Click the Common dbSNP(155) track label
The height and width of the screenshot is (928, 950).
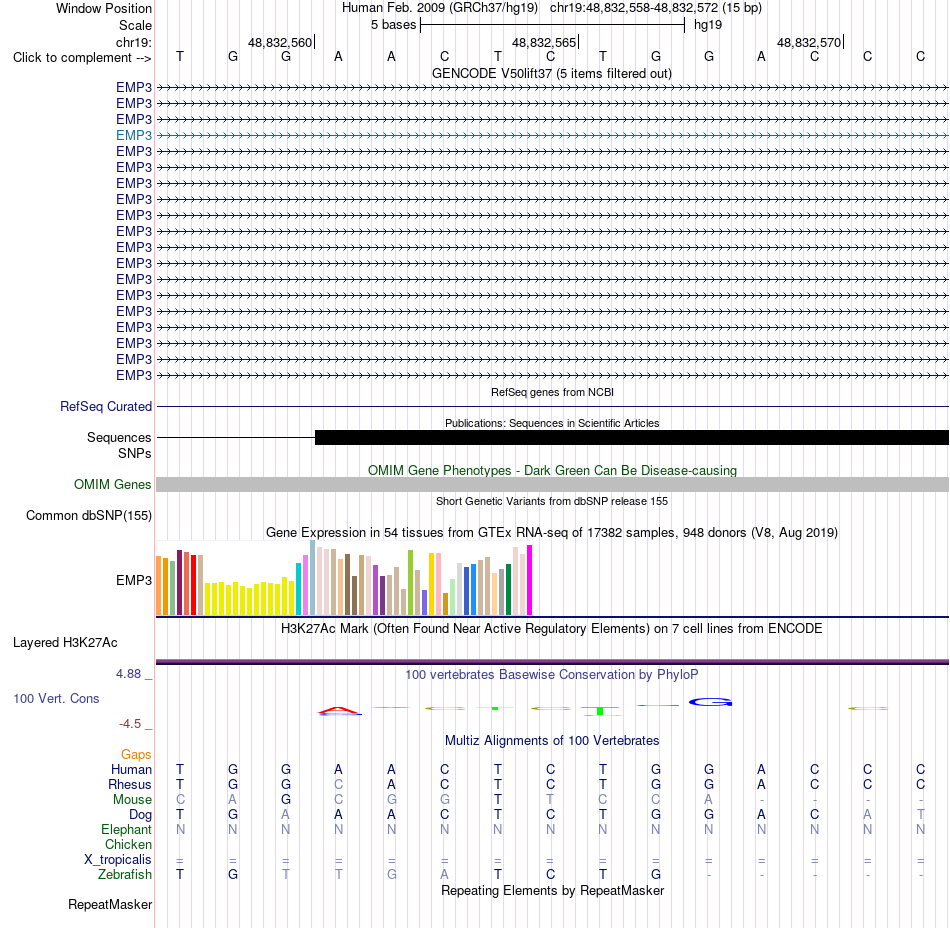tap(89, 515)
